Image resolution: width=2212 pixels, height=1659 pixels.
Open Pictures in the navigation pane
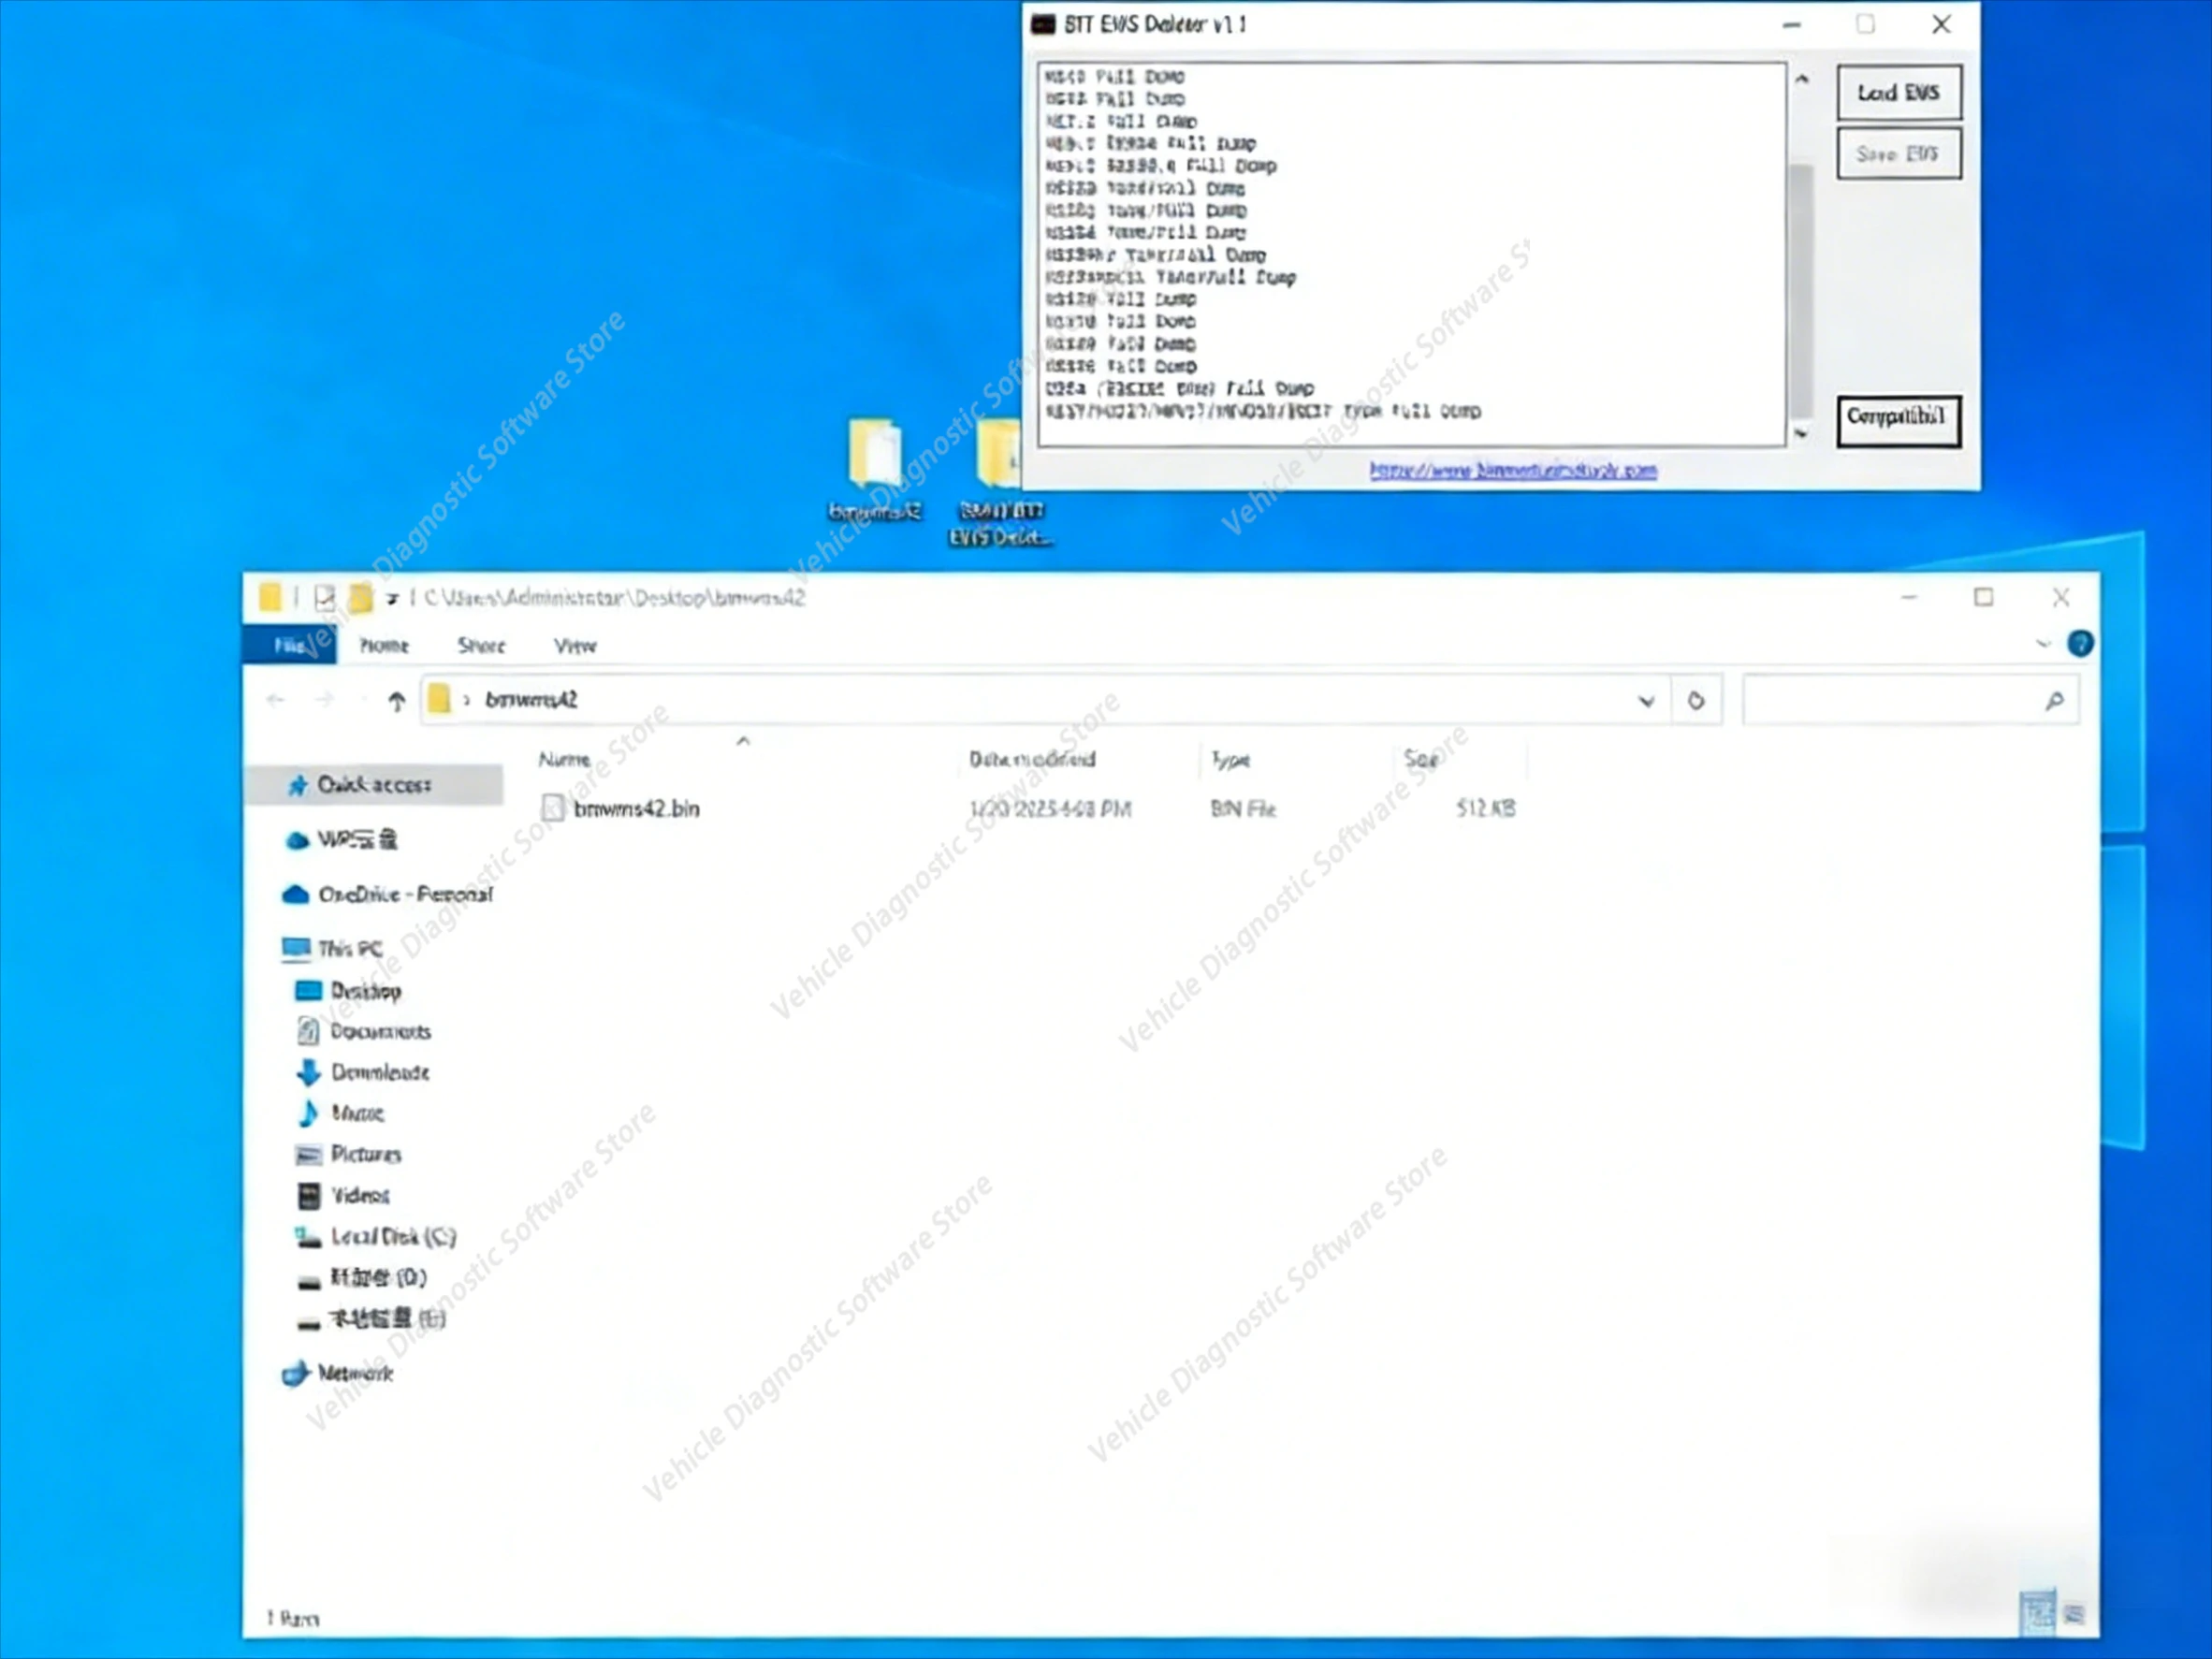350,1154
